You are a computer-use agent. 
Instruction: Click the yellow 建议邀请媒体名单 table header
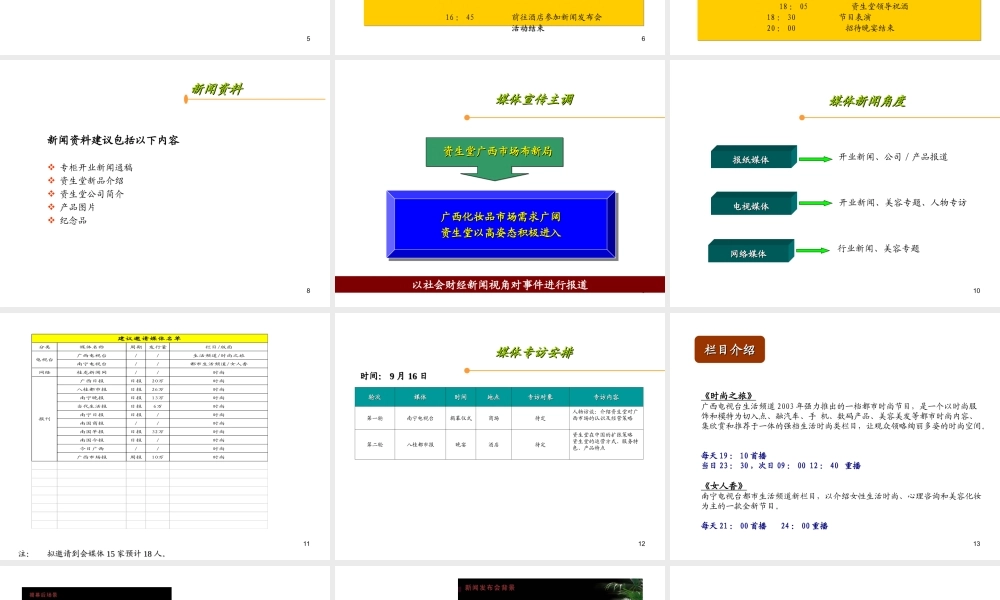point(150,340)
